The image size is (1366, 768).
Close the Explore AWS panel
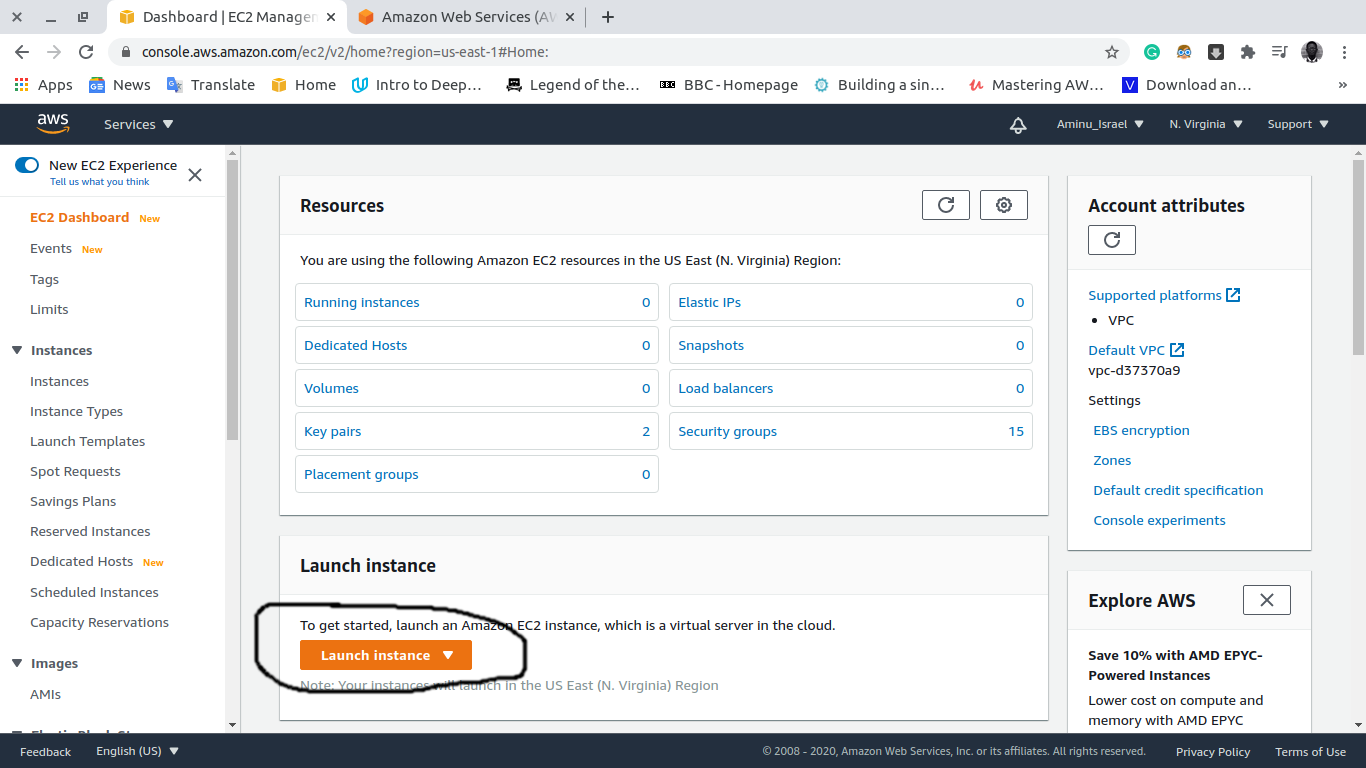coord(1267,600)
